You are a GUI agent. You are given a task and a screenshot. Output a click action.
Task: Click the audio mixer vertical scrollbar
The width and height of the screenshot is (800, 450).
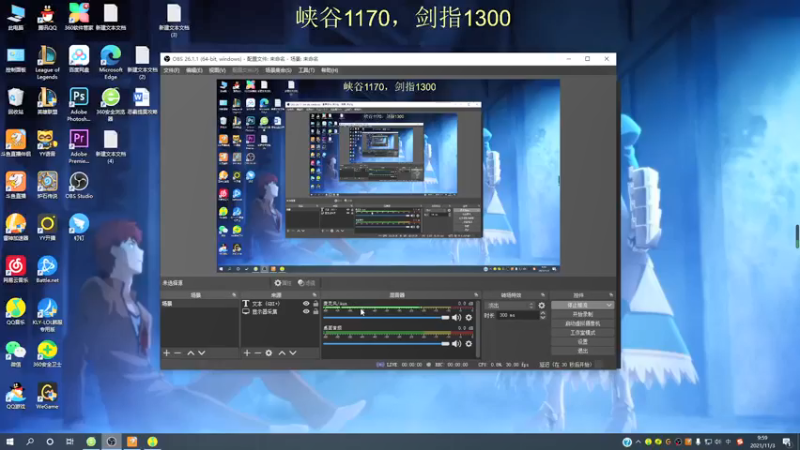(478, 329)
